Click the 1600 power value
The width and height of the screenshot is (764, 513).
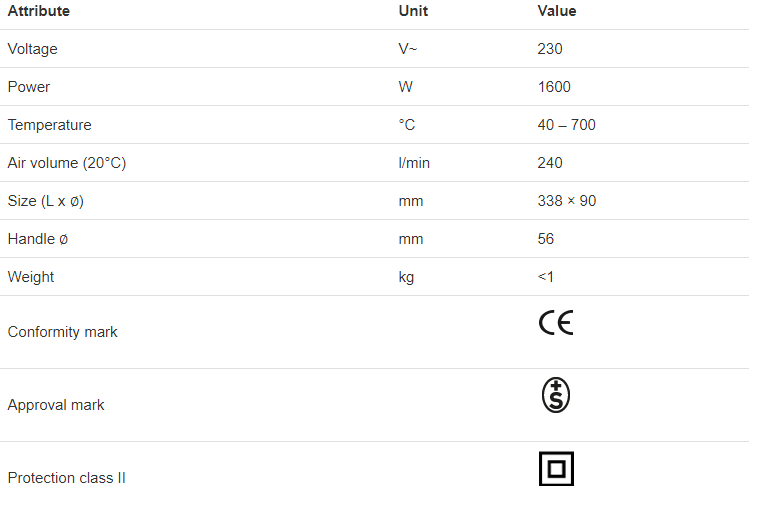click(x=554, y=87)
